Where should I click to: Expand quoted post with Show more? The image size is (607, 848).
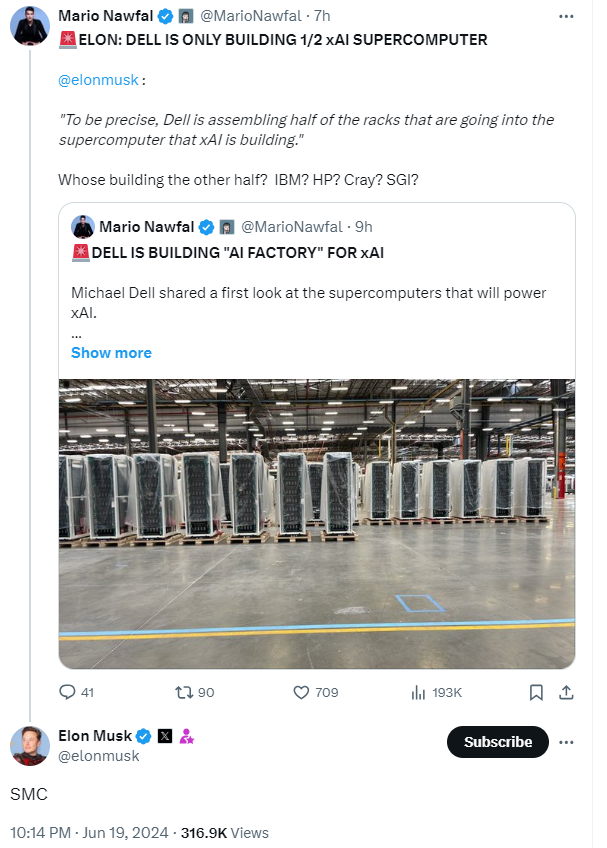[111, 353]
